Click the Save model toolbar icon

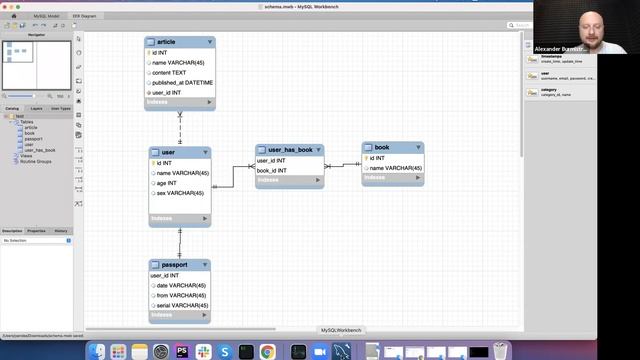[x=22, y=25]
